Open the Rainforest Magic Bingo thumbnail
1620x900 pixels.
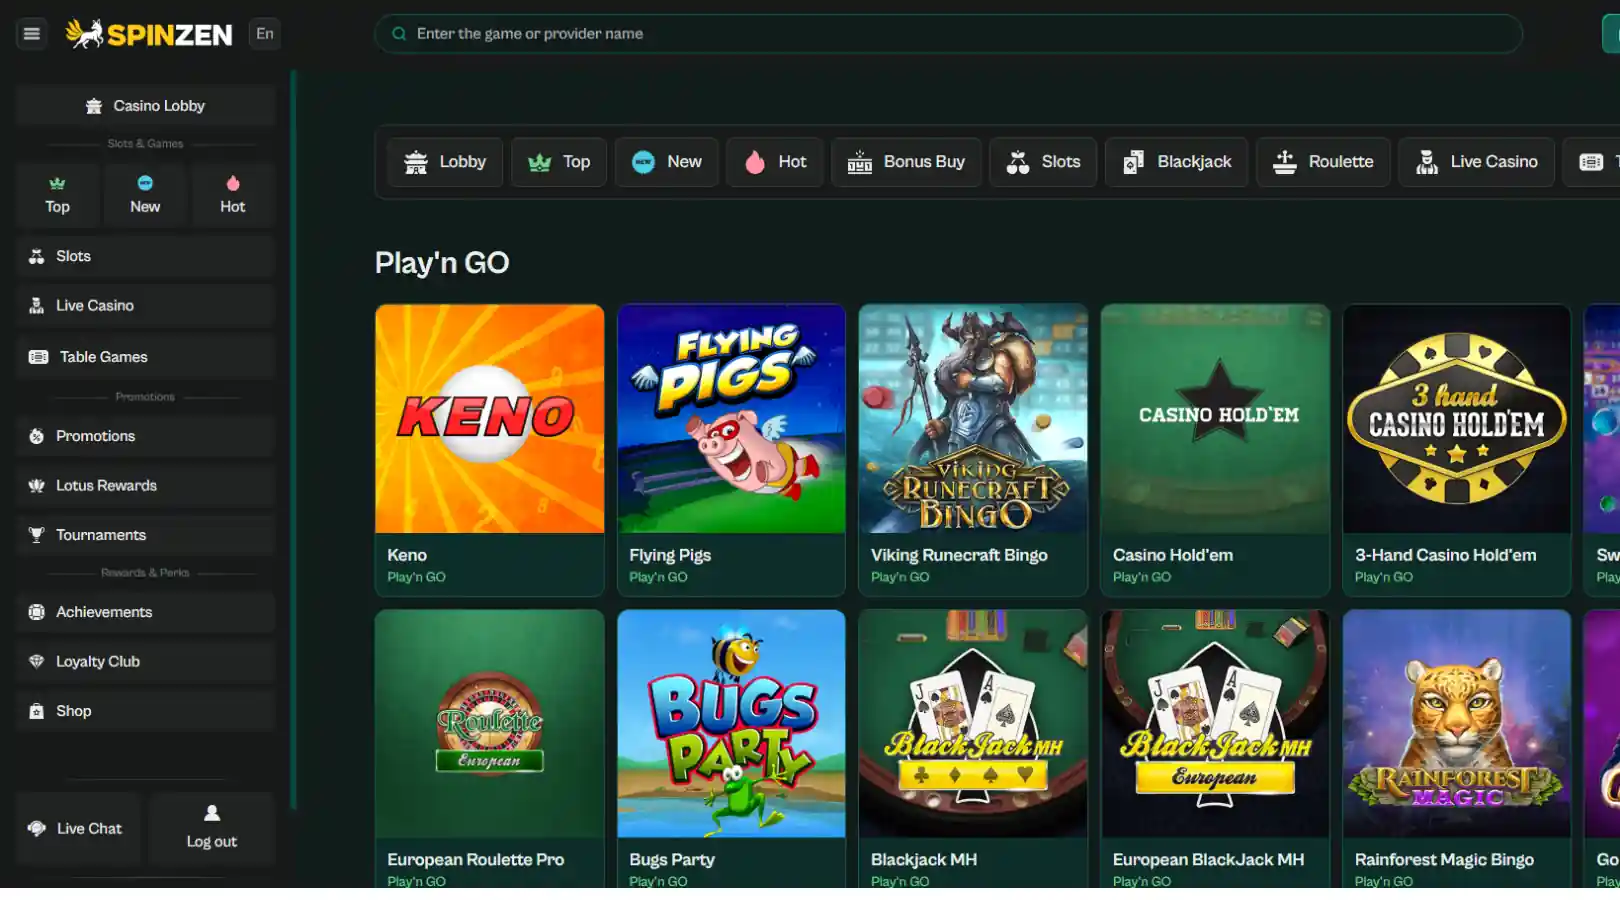[1457, 724]
